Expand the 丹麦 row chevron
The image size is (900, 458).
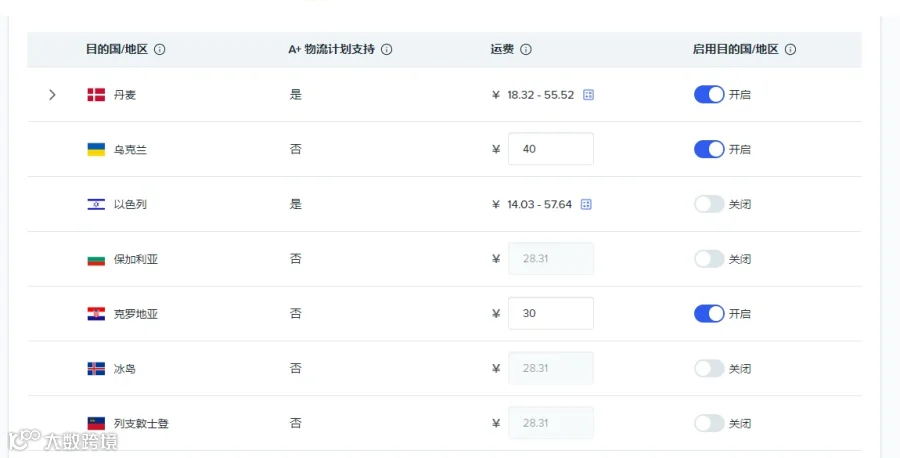click(x=52, y=95)
